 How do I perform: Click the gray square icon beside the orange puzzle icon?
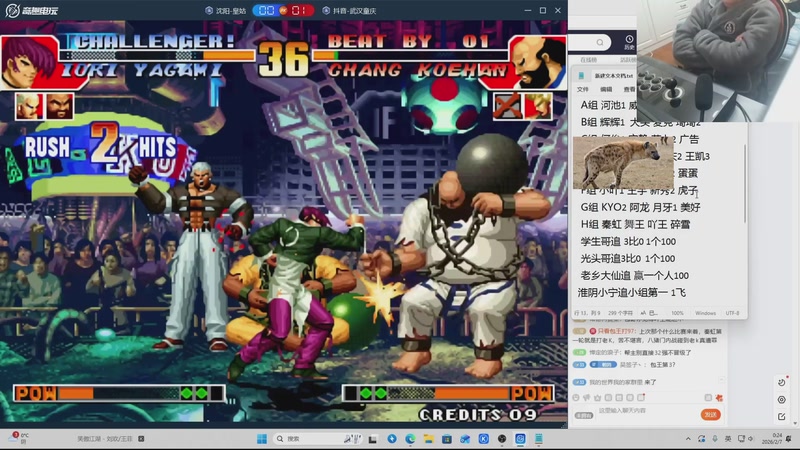pyautogui.click(x=708, y=397)
